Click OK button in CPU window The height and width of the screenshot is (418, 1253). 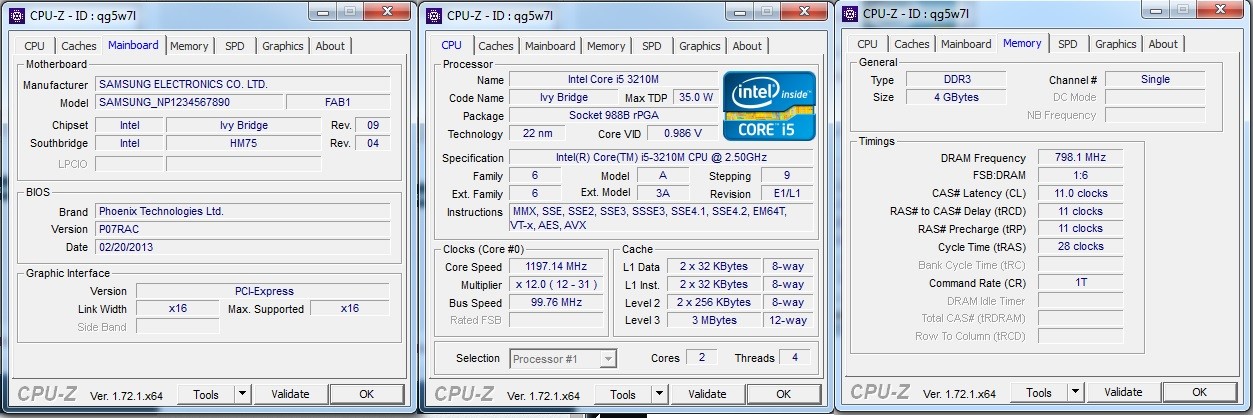[x=783, y=394]
